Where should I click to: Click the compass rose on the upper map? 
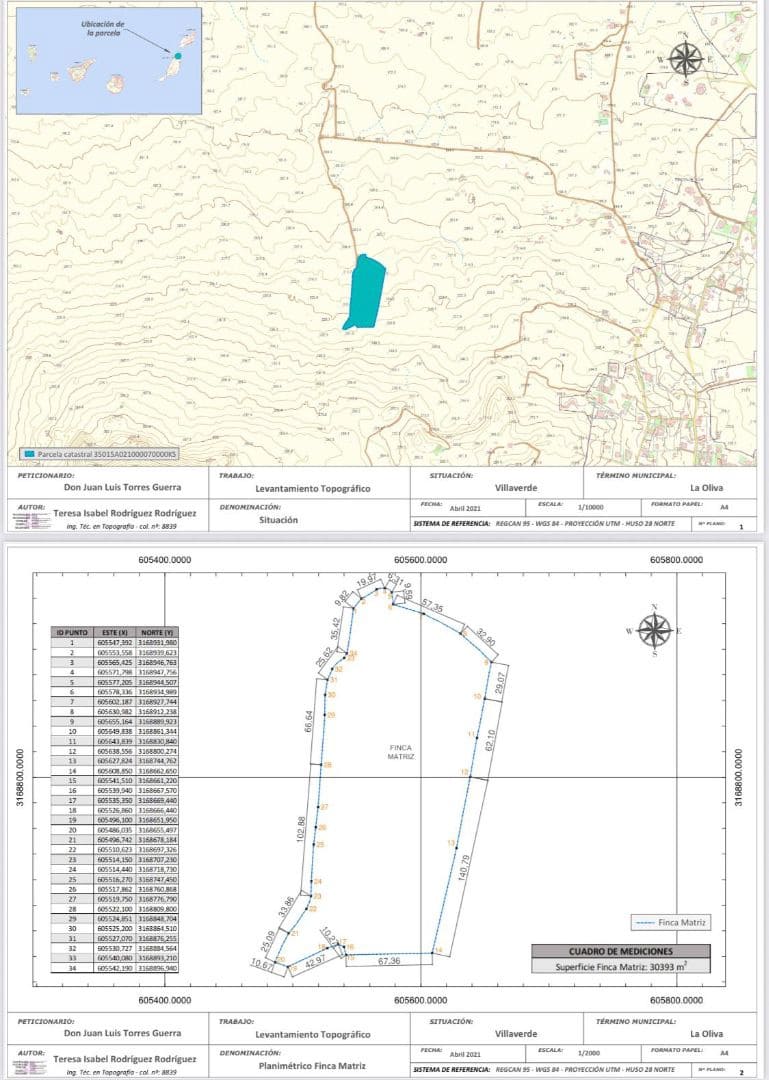click(x=685, y=59)
